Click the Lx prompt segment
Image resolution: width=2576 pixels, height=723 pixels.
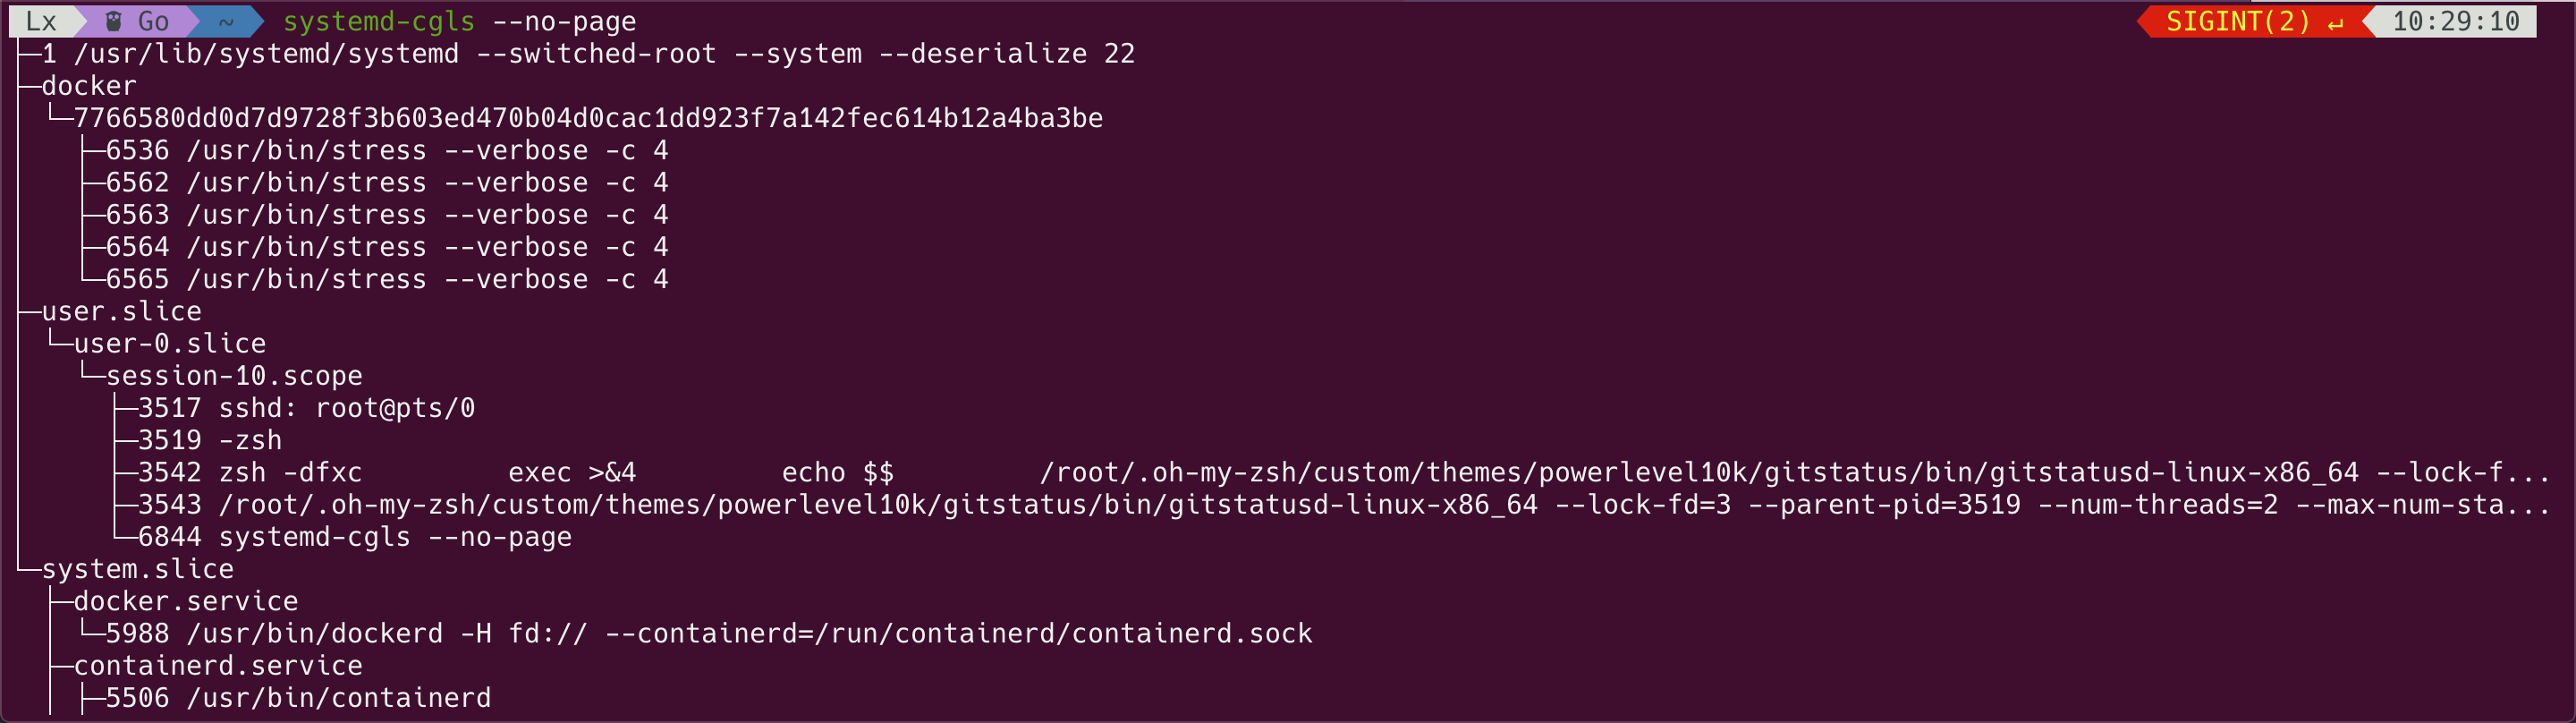pyautogui.click(x=42, y=21)
